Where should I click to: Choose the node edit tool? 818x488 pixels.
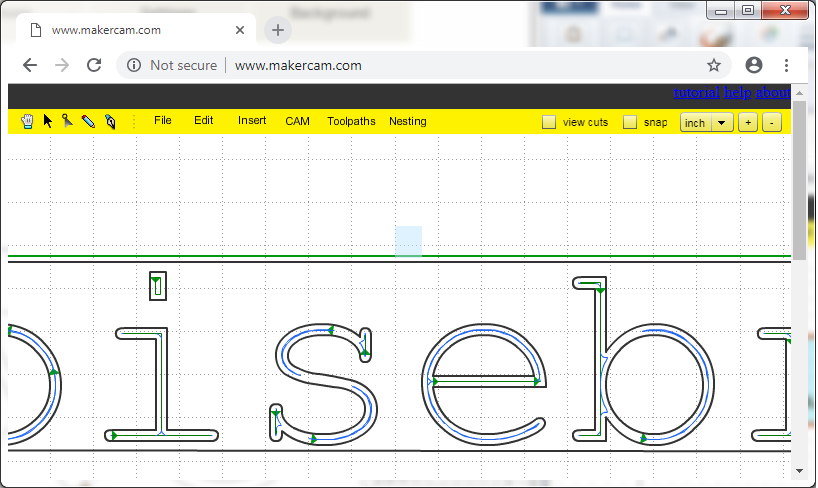[x=67, y=122]
